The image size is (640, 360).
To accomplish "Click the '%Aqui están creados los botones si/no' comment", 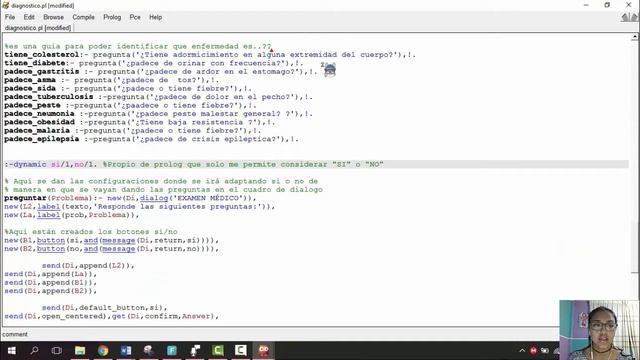I will 91,231.
